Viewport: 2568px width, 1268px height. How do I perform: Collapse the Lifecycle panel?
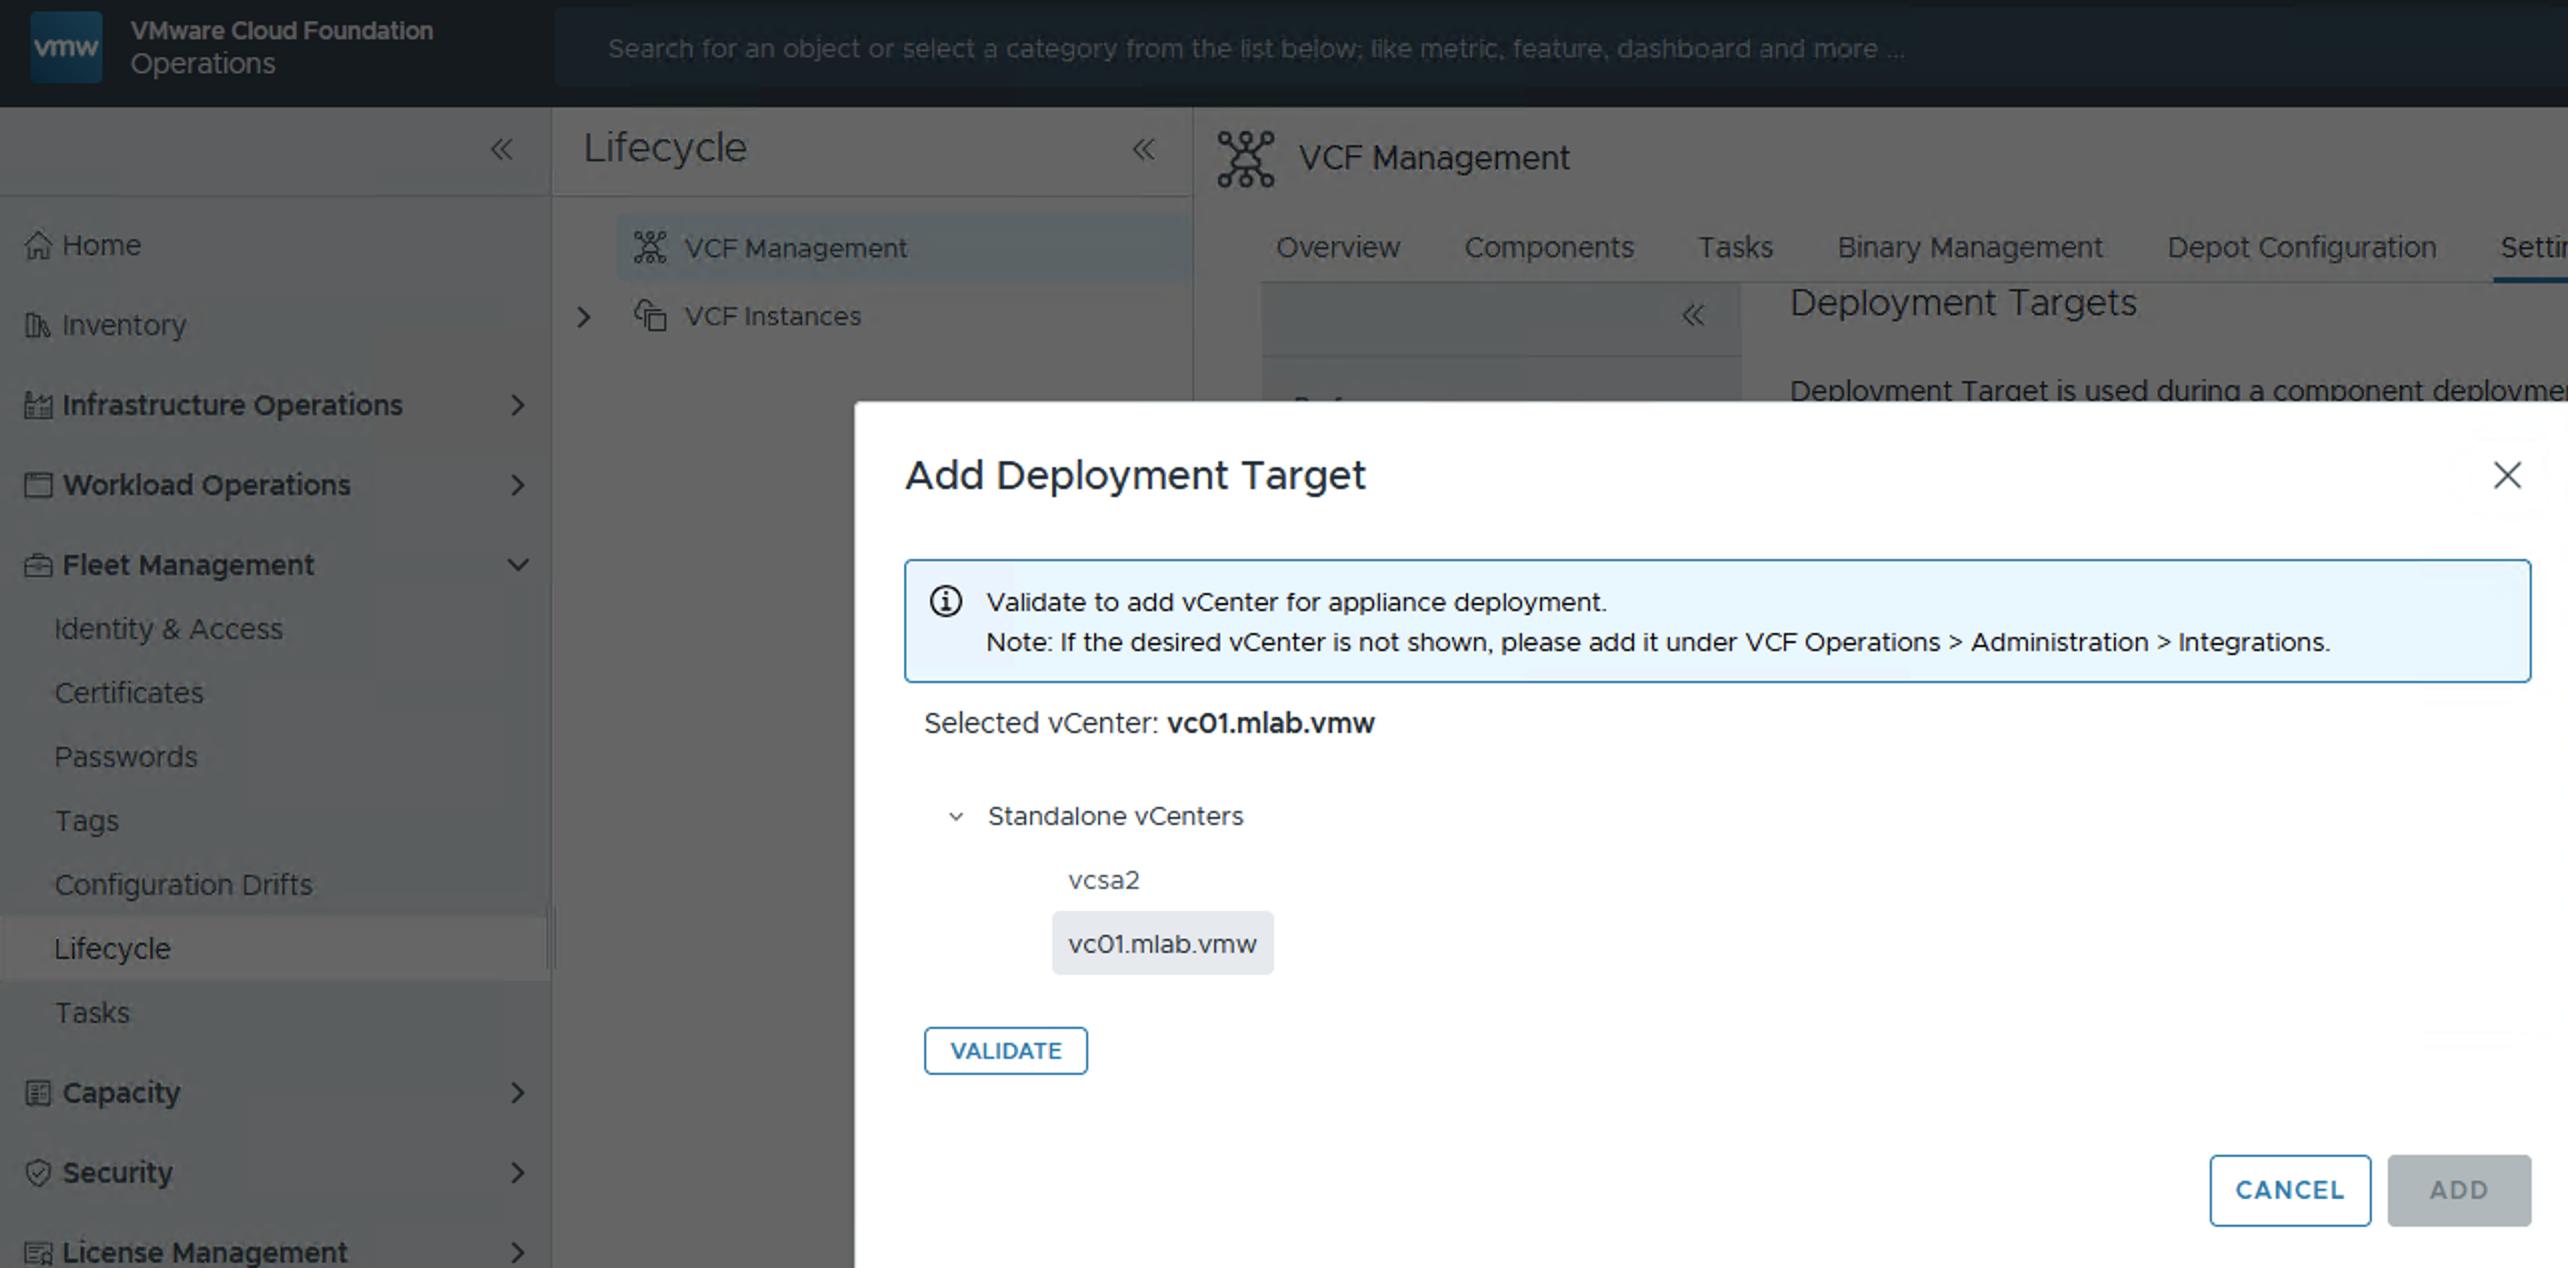pos(1143,150)
